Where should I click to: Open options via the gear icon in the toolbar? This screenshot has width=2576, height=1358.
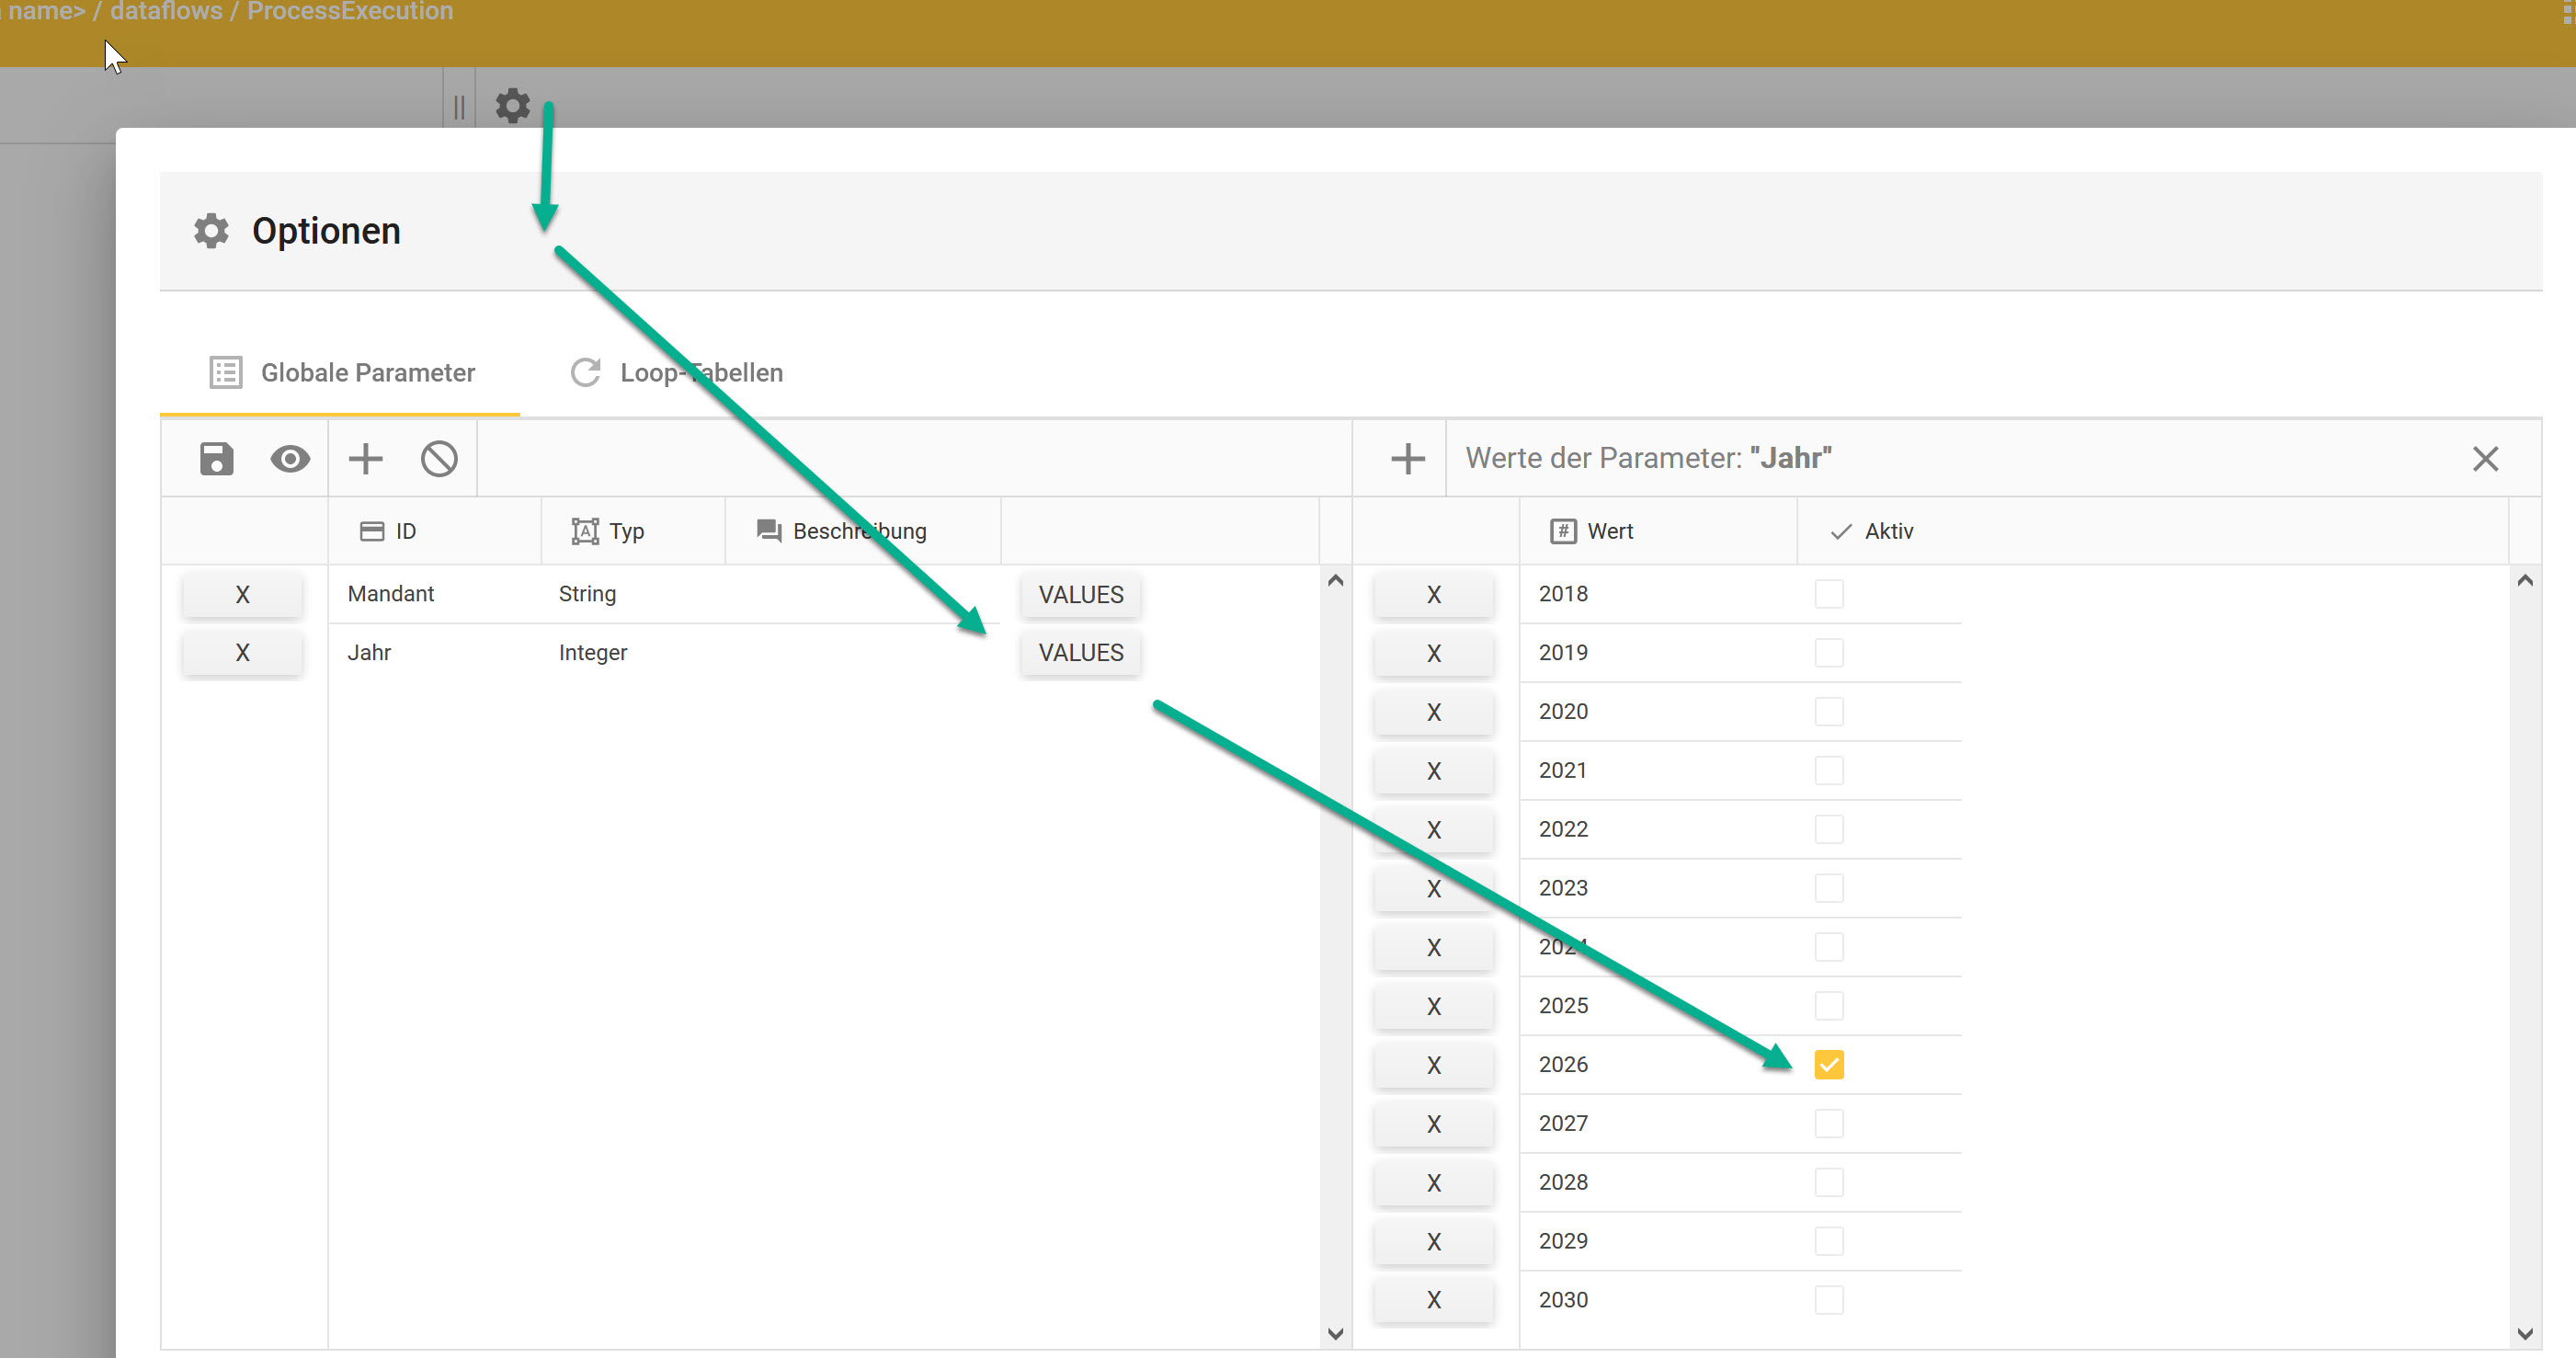click(x=513, y=105)
